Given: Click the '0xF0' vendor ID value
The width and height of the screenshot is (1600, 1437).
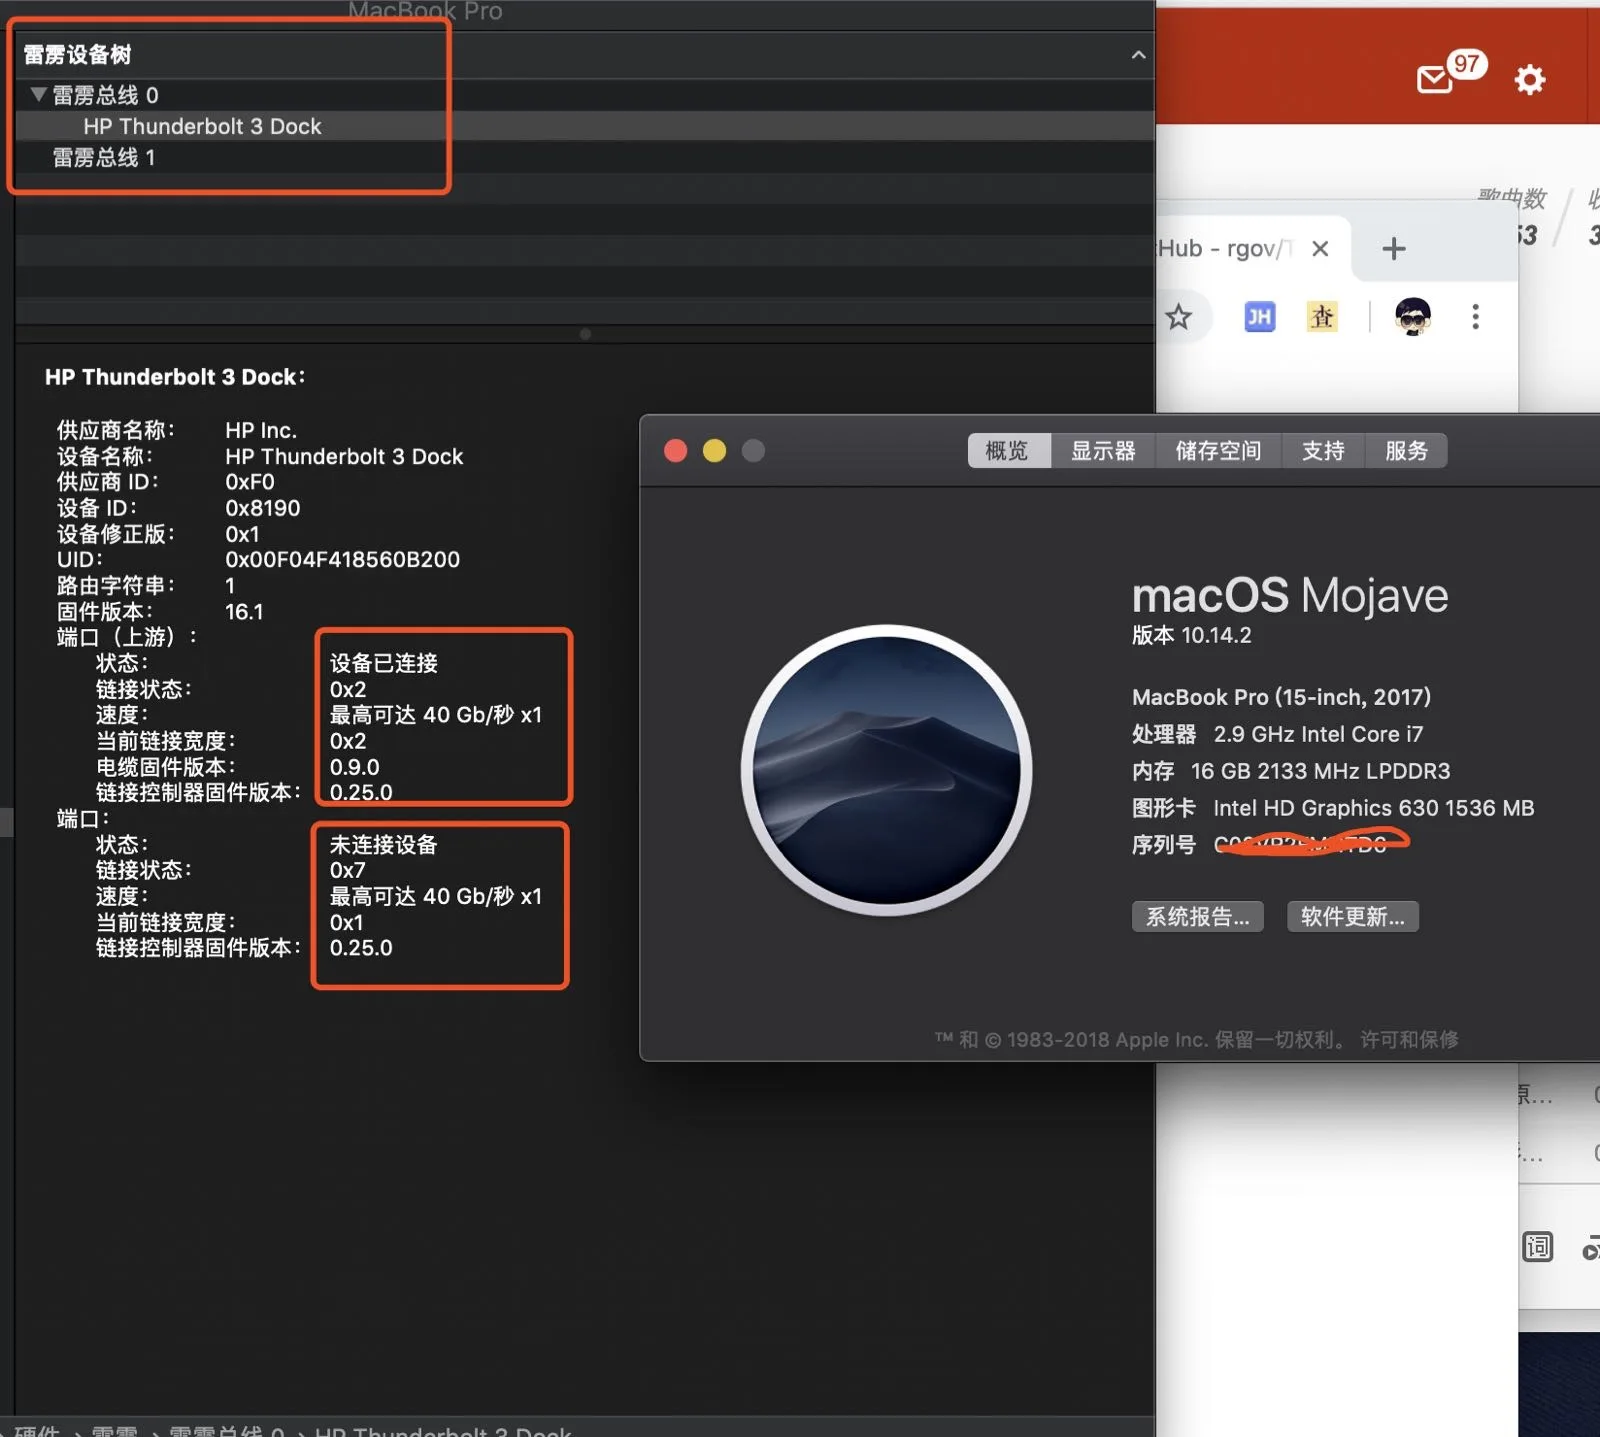Looking at the screenshot, I should pyautogui.click(x=250, y=482).
